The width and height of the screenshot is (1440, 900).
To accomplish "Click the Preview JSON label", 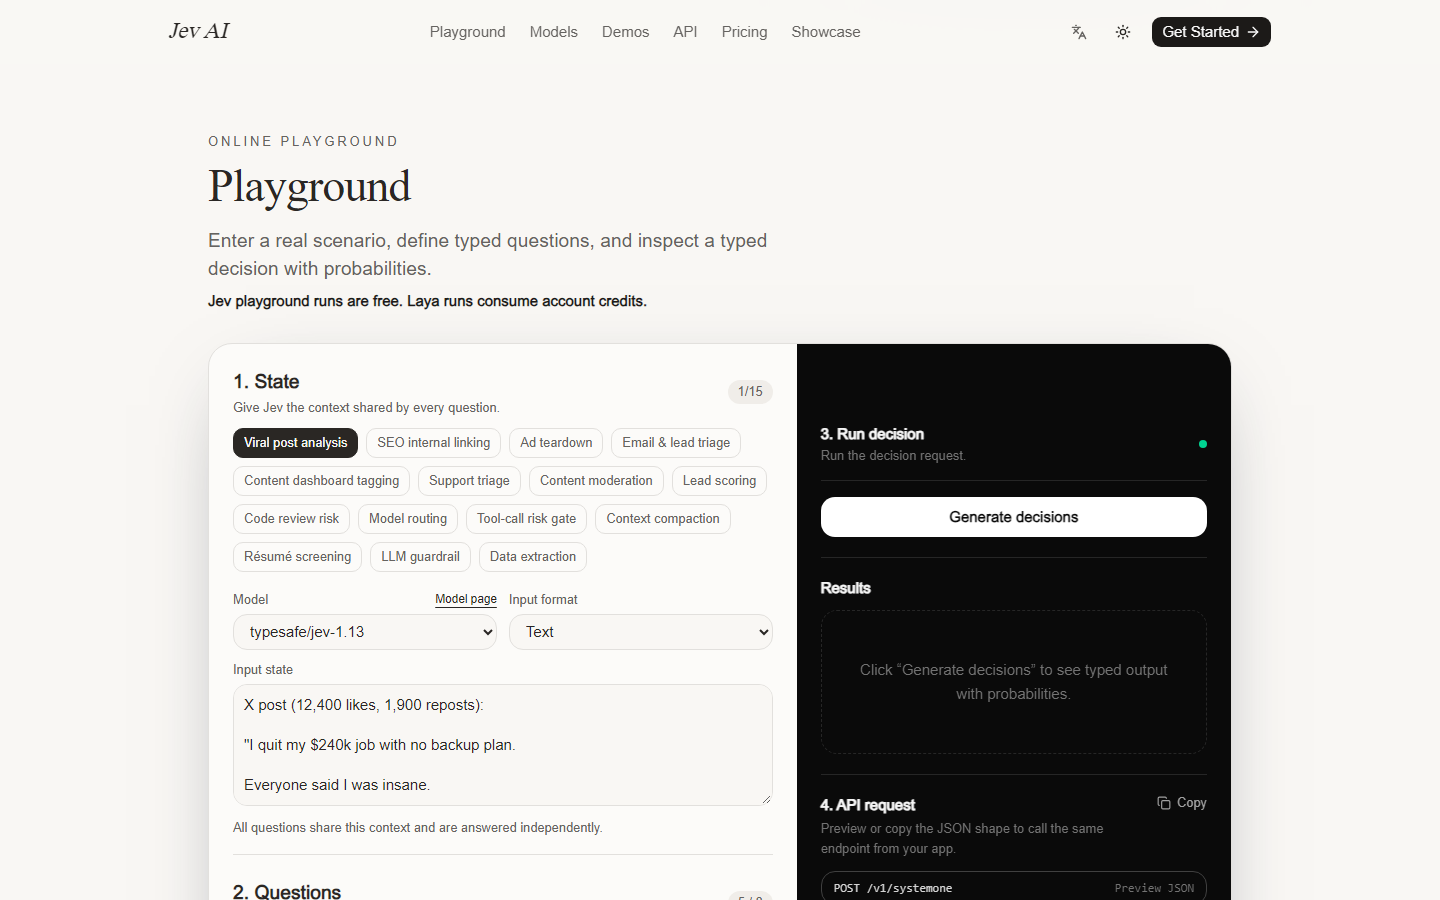I will (1154, 888).
